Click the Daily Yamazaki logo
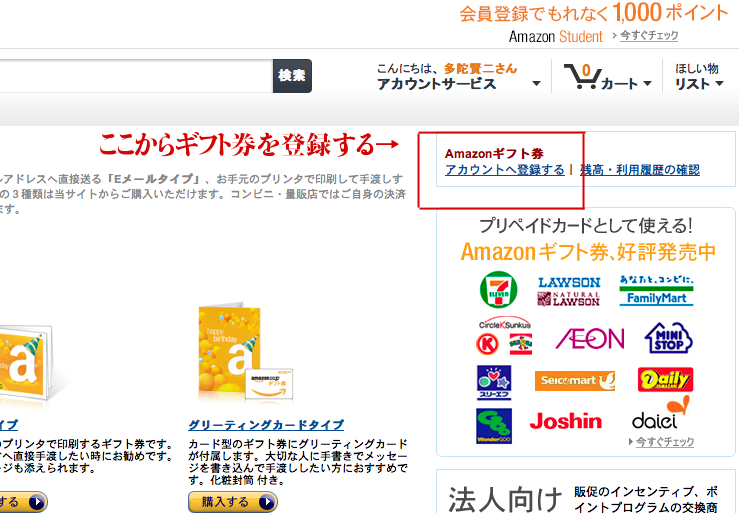739x513 pixels. click(665, 380)
